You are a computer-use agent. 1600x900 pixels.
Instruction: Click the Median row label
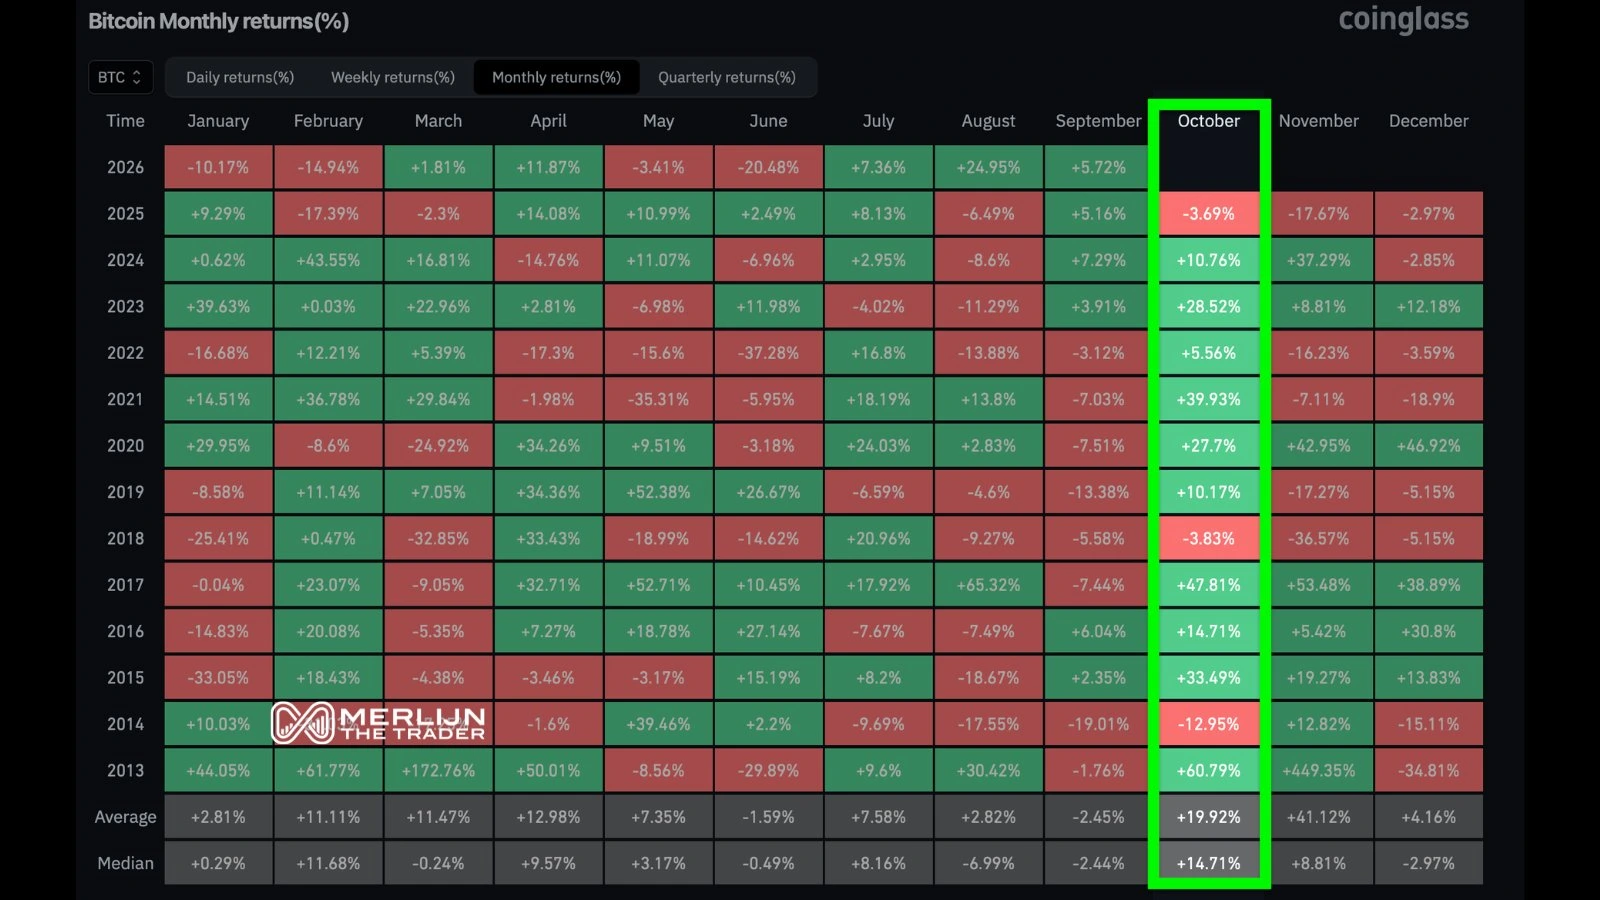coord(126,863)
